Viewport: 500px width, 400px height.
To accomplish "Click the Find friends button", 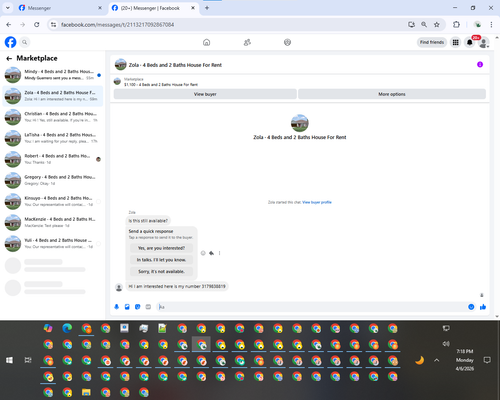I will pos(432,42).
